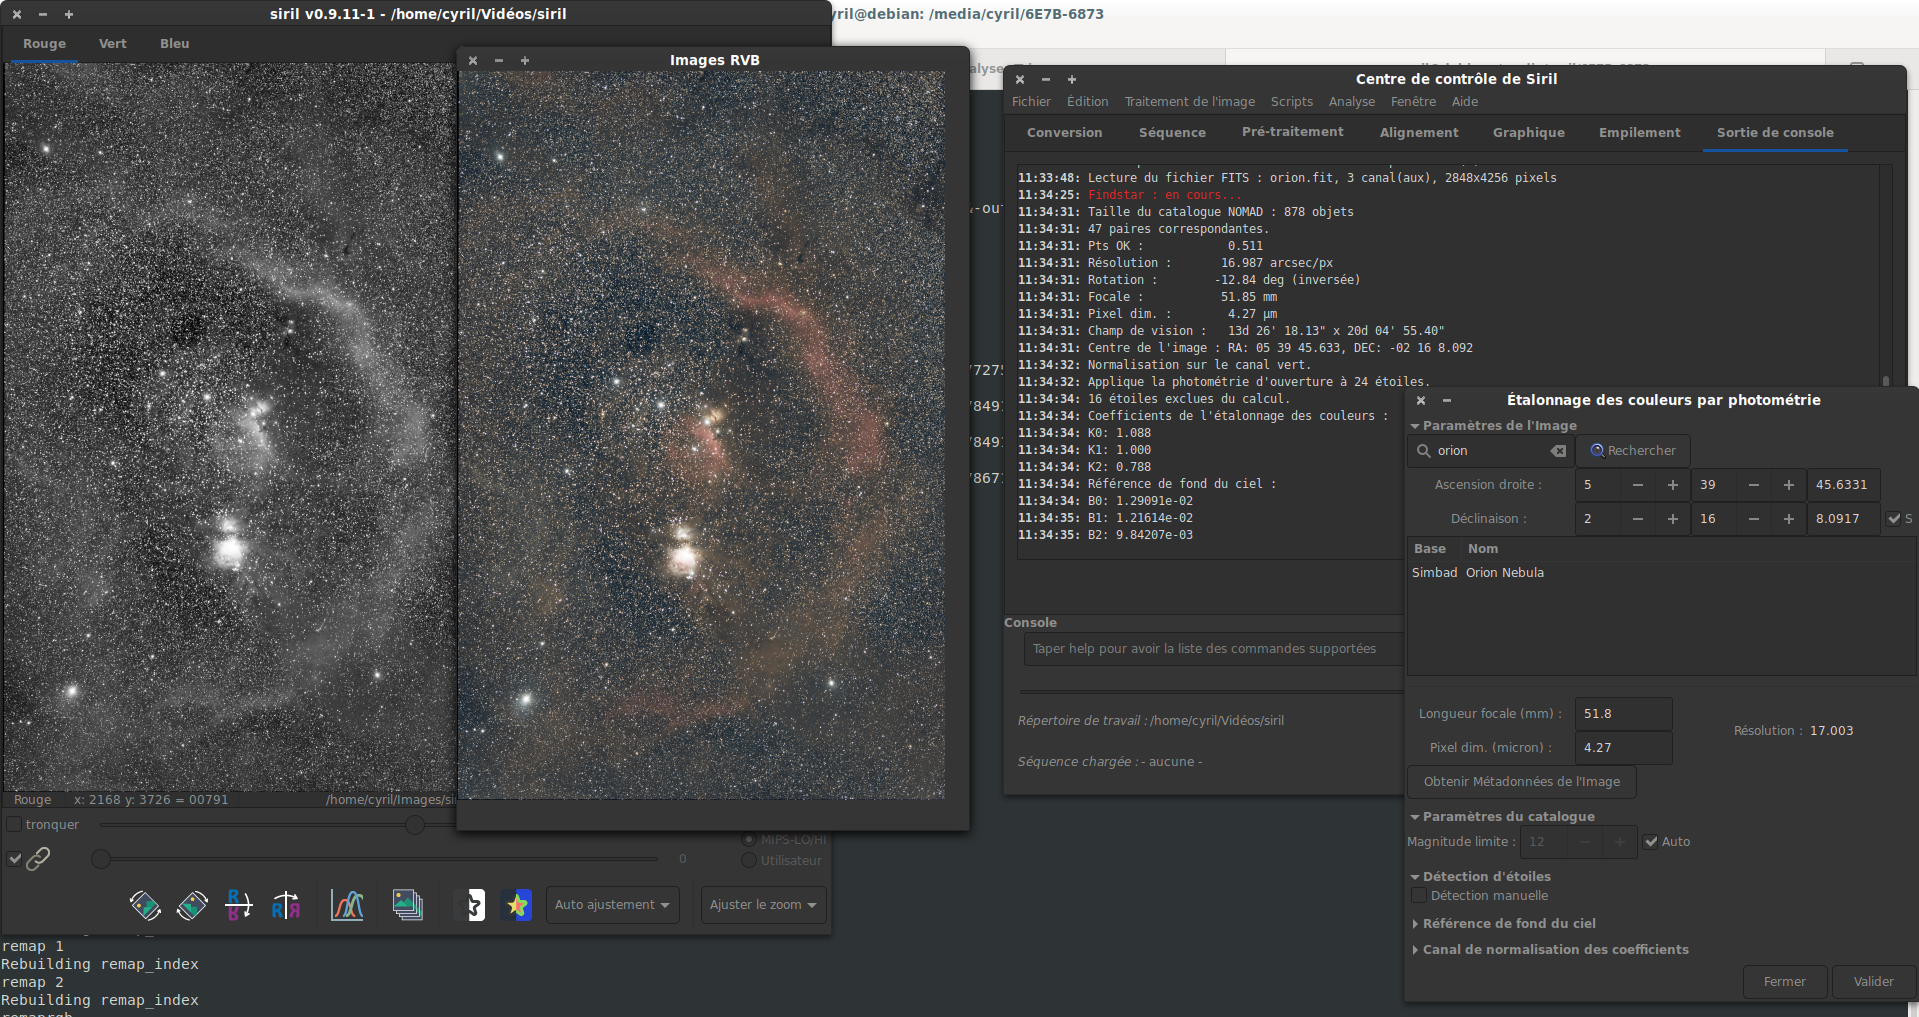The image size is (1919, 1017).
Task: Decrease right ascension minutes value 39
Action: tap(1753, 485)
